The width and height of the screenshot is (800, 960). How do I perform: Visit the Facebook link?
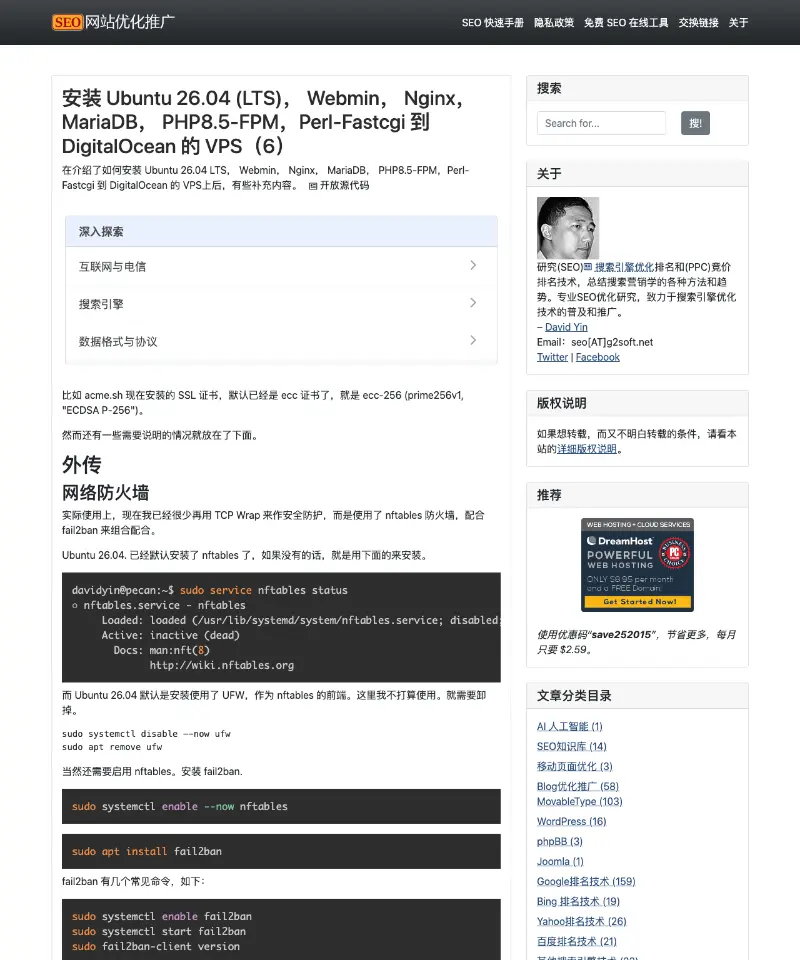point(597,357)
